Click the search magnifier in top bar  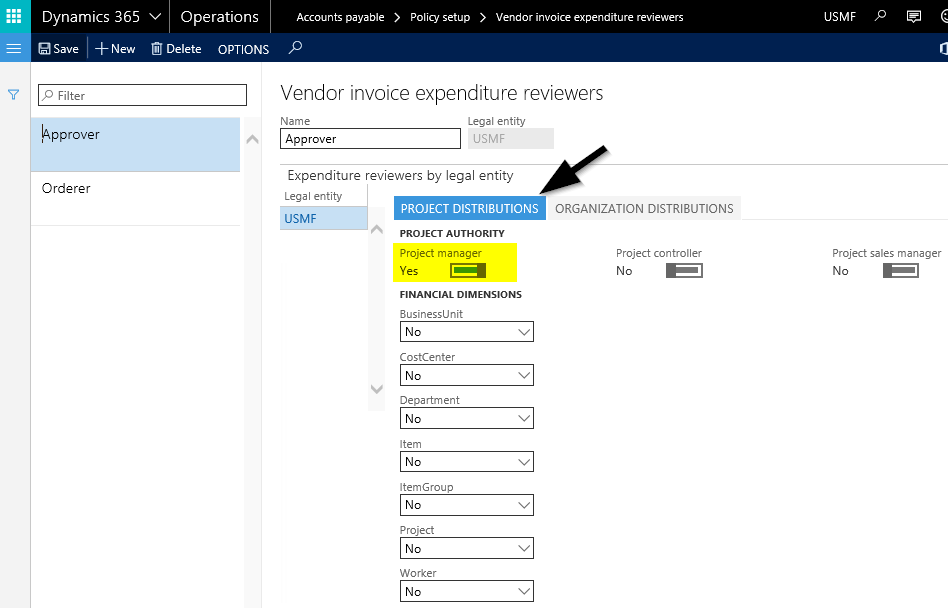coord(880,17)
